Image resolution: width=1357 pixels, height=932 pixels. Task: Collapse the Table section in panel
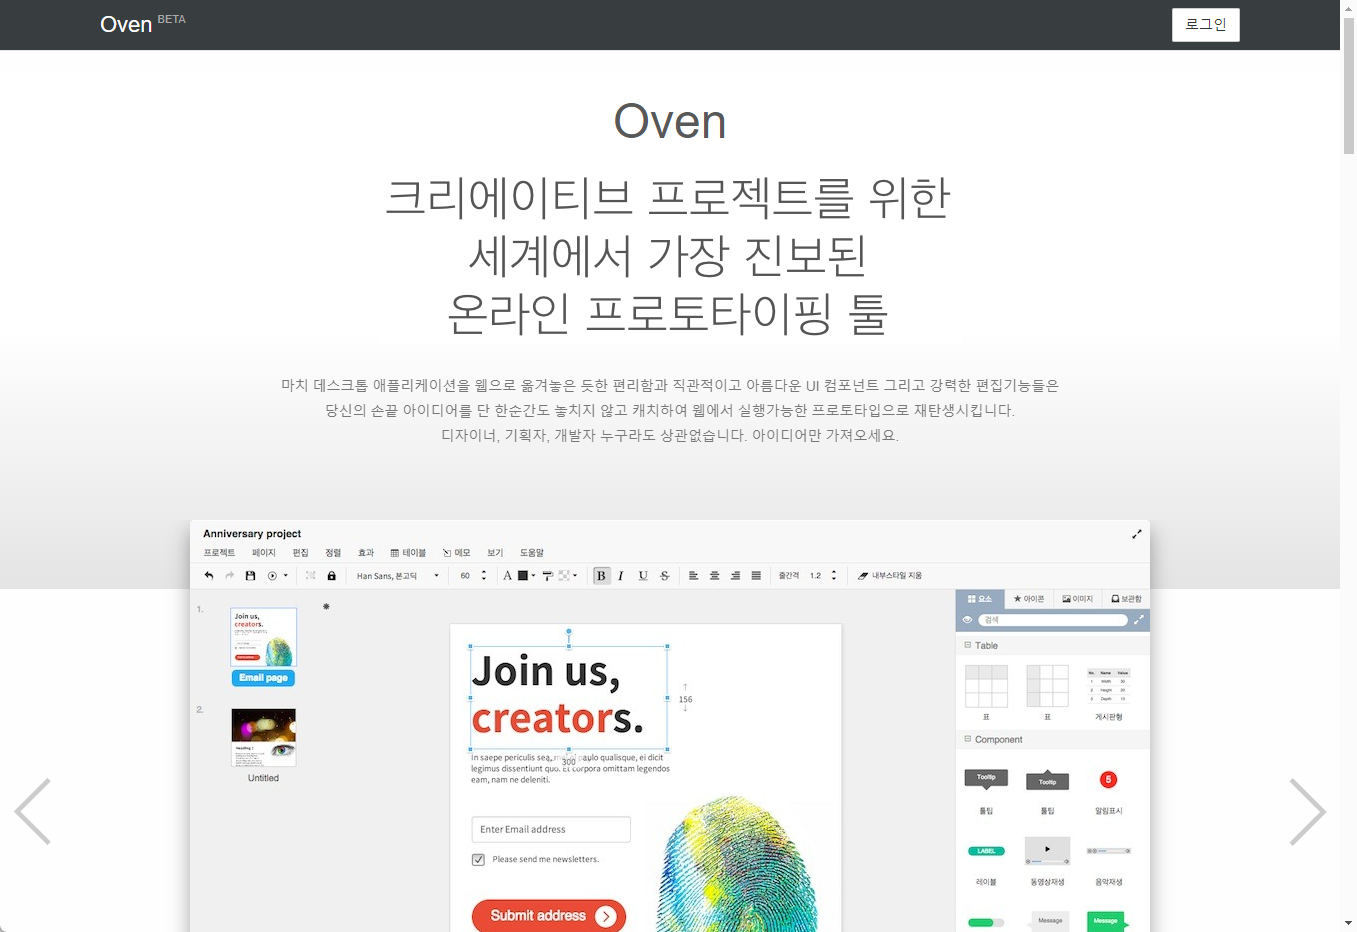tap(968, 645)
